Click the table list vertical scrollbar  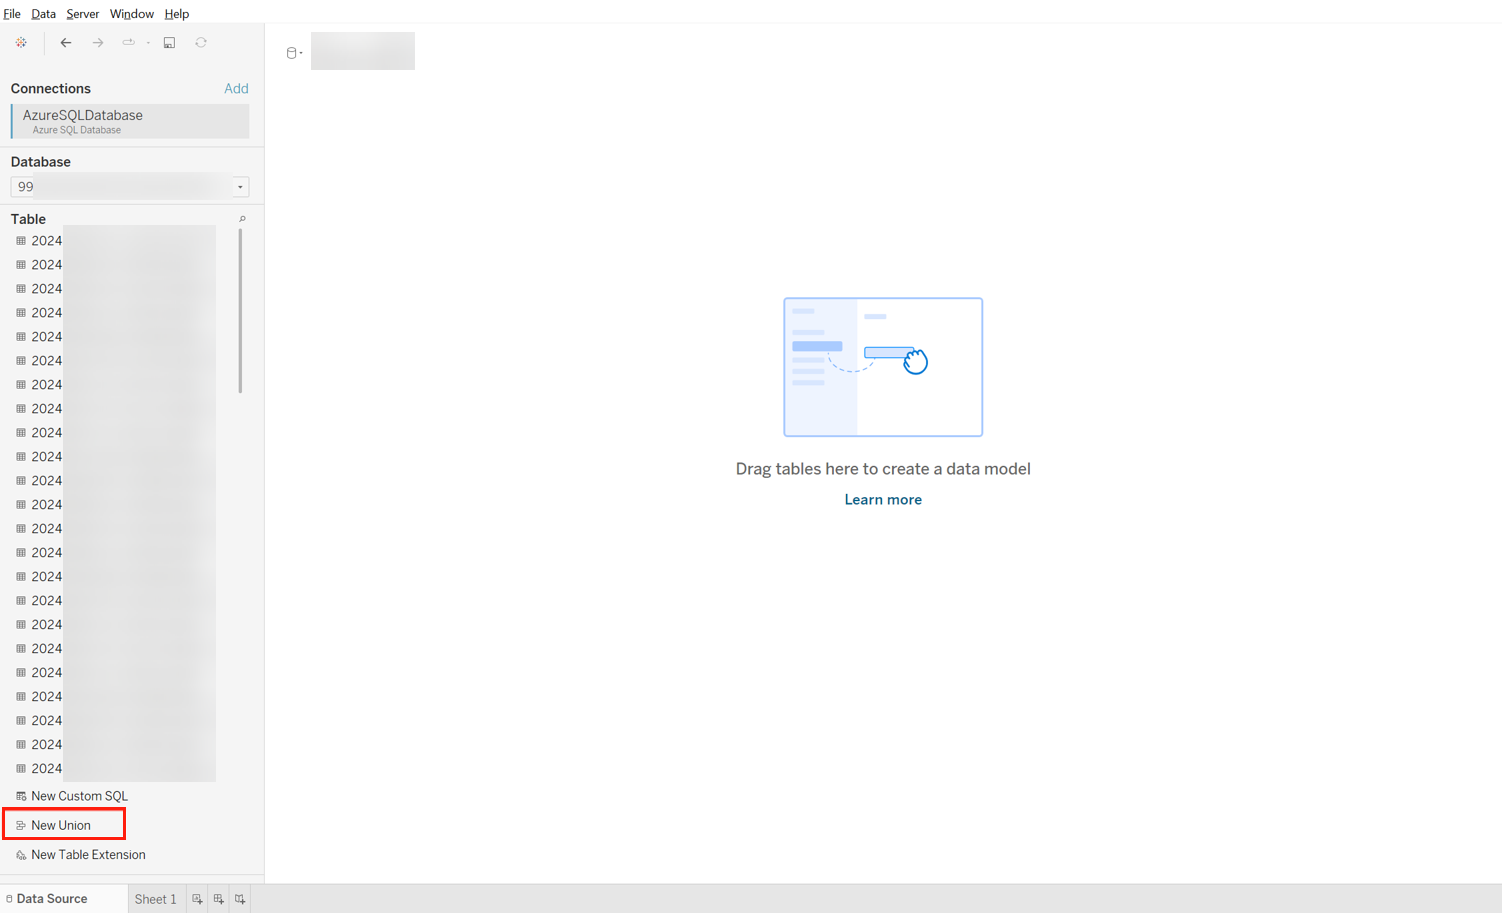(x=240, y=311)
